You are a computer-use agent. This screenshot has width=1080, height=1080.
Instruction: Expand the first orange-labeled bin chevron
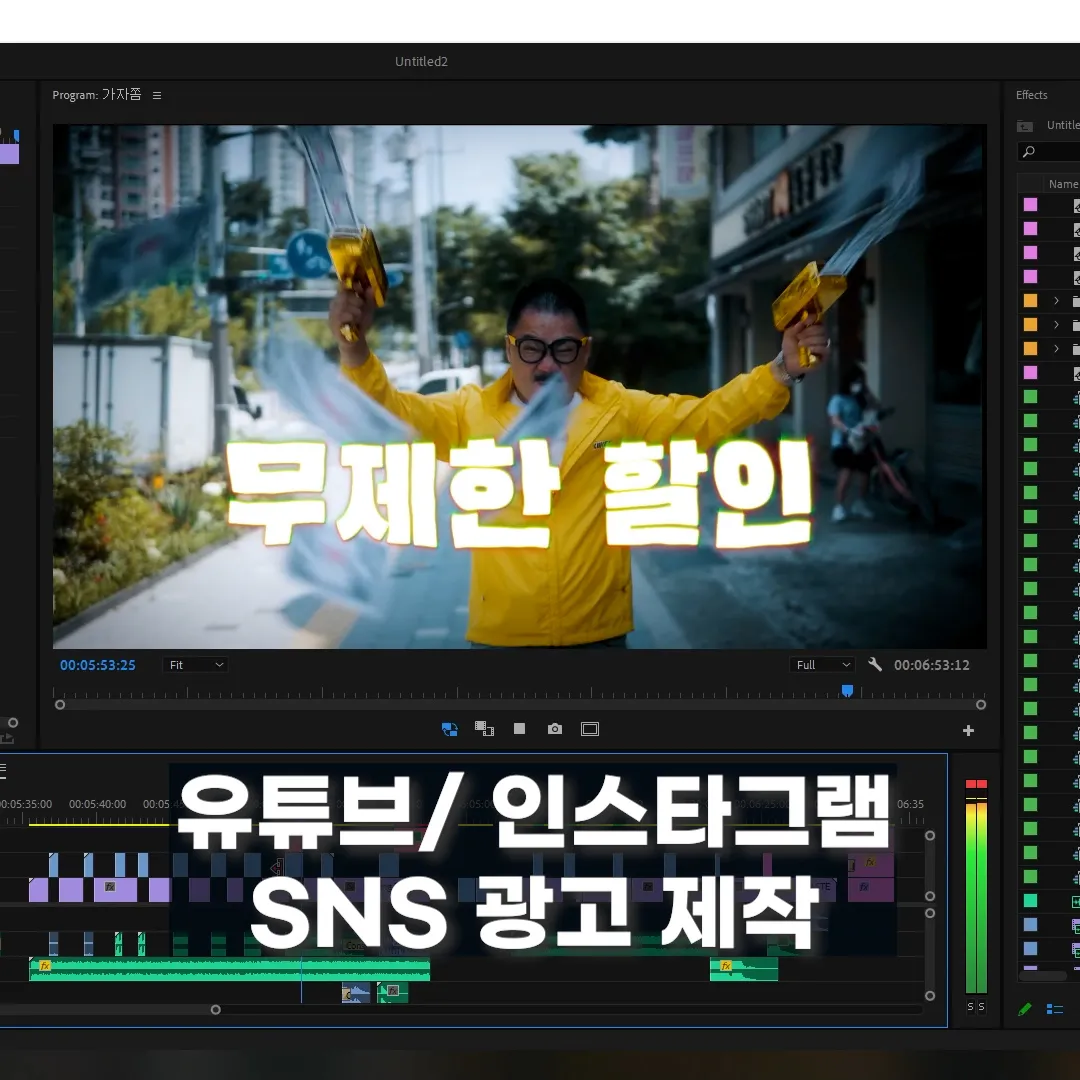tap(1056, 300)
